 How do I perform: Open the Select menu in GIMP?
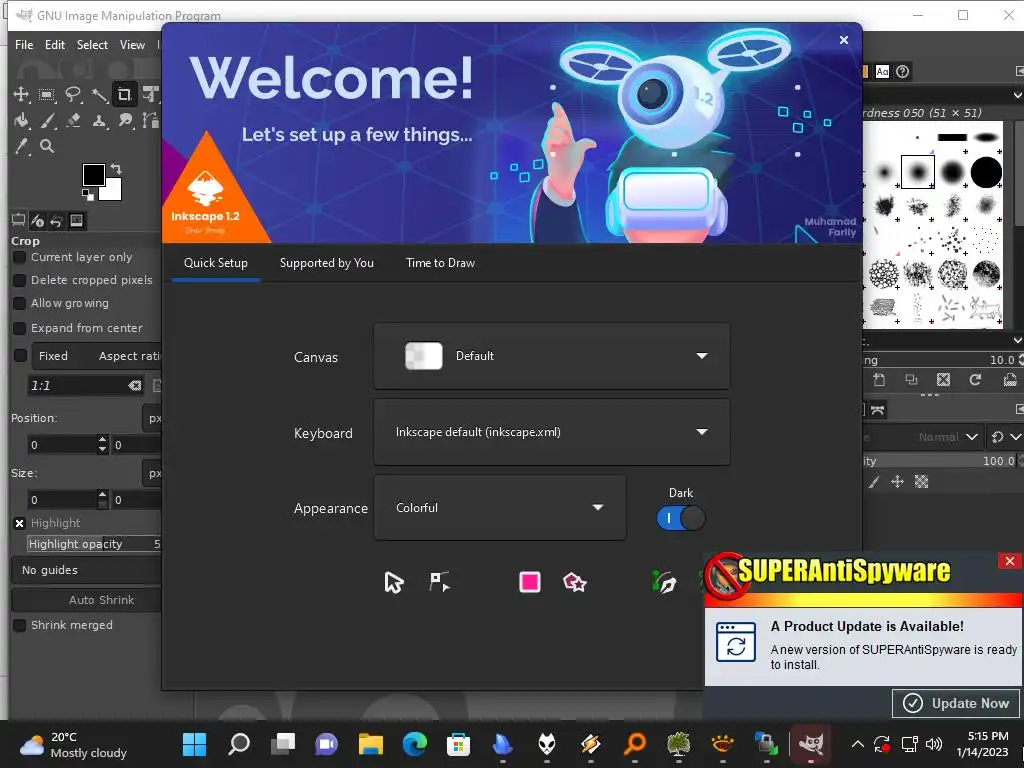[x=92, y=44]
